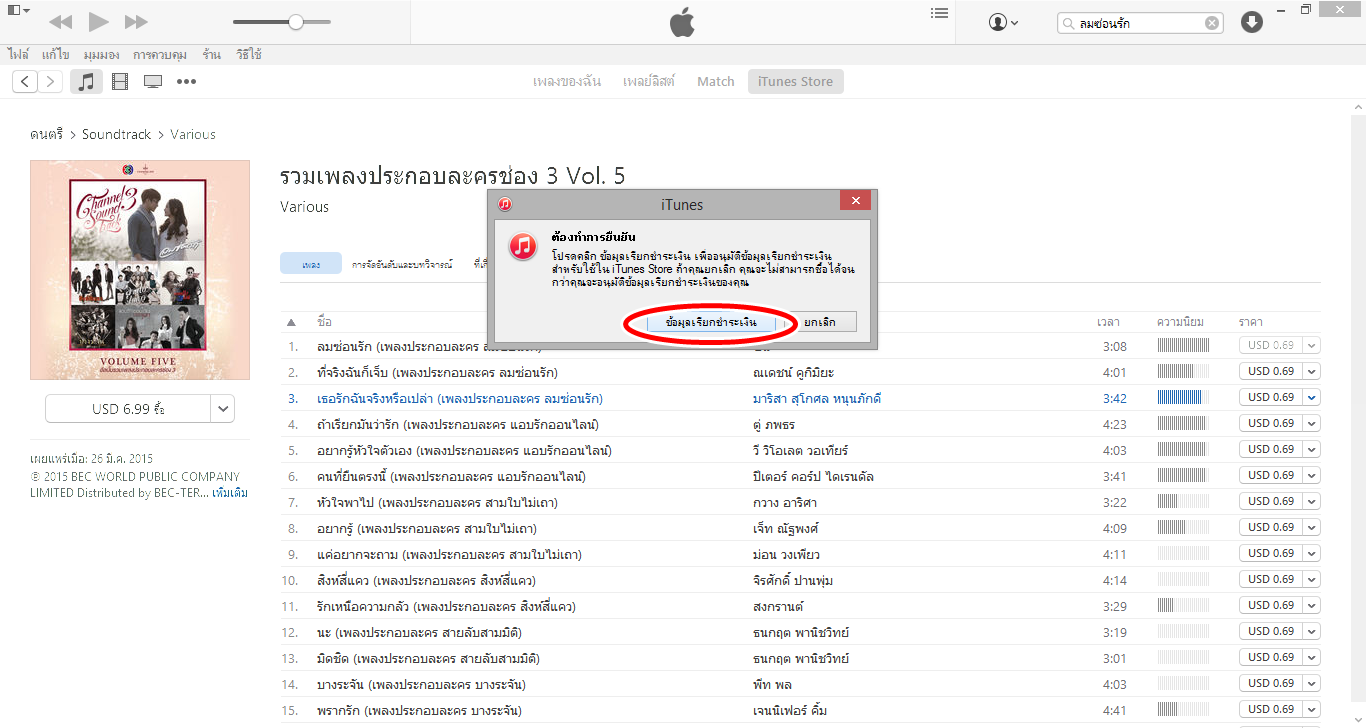Switch to the Match tab
The image size is (1366, 728).
pos(716,82)
